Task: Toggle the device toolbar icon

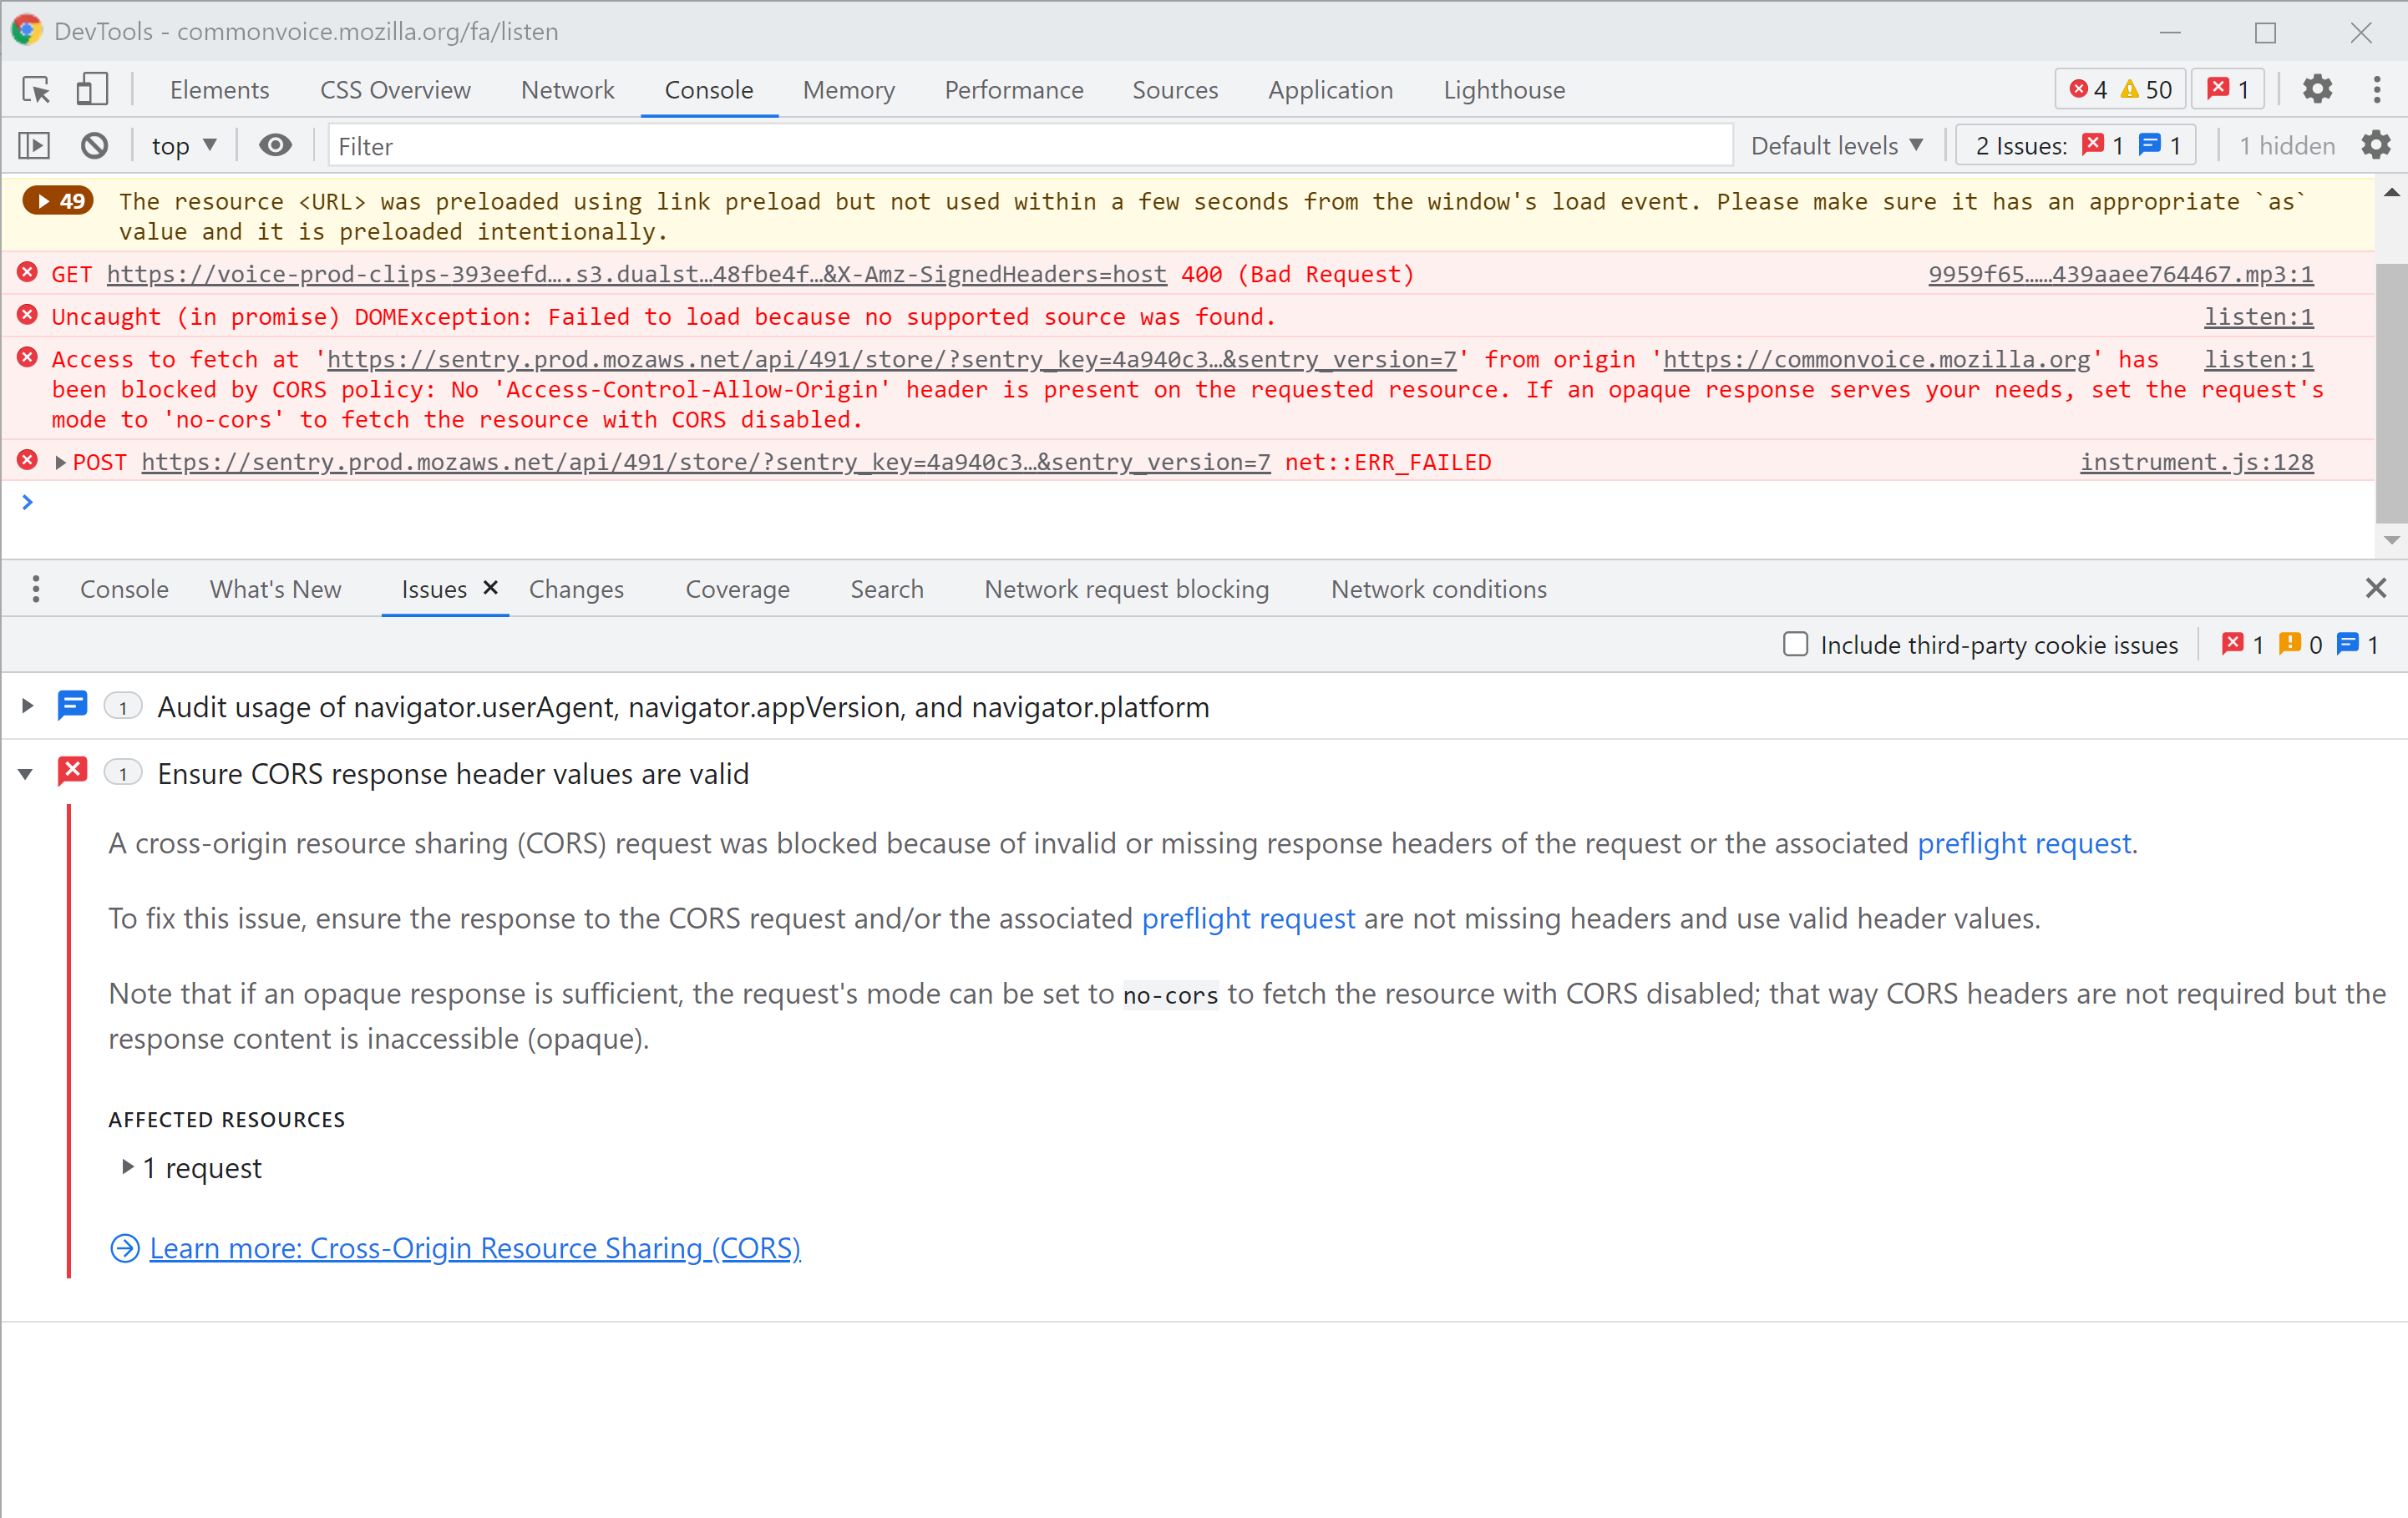Action: (92, 90)
